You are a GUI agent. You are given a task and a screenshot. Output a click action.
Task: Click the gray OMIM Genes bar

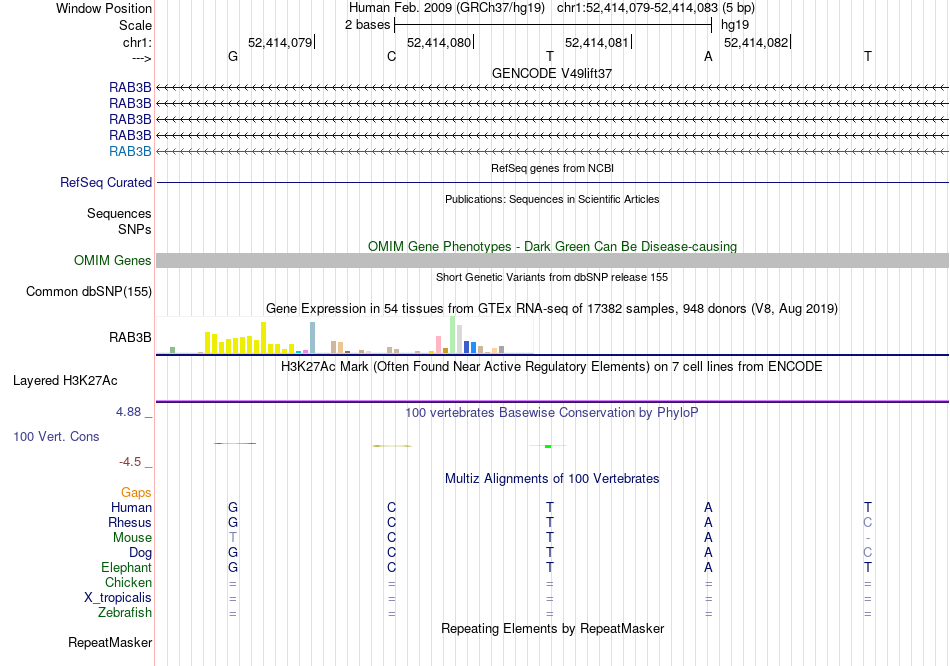coord(552,261)
